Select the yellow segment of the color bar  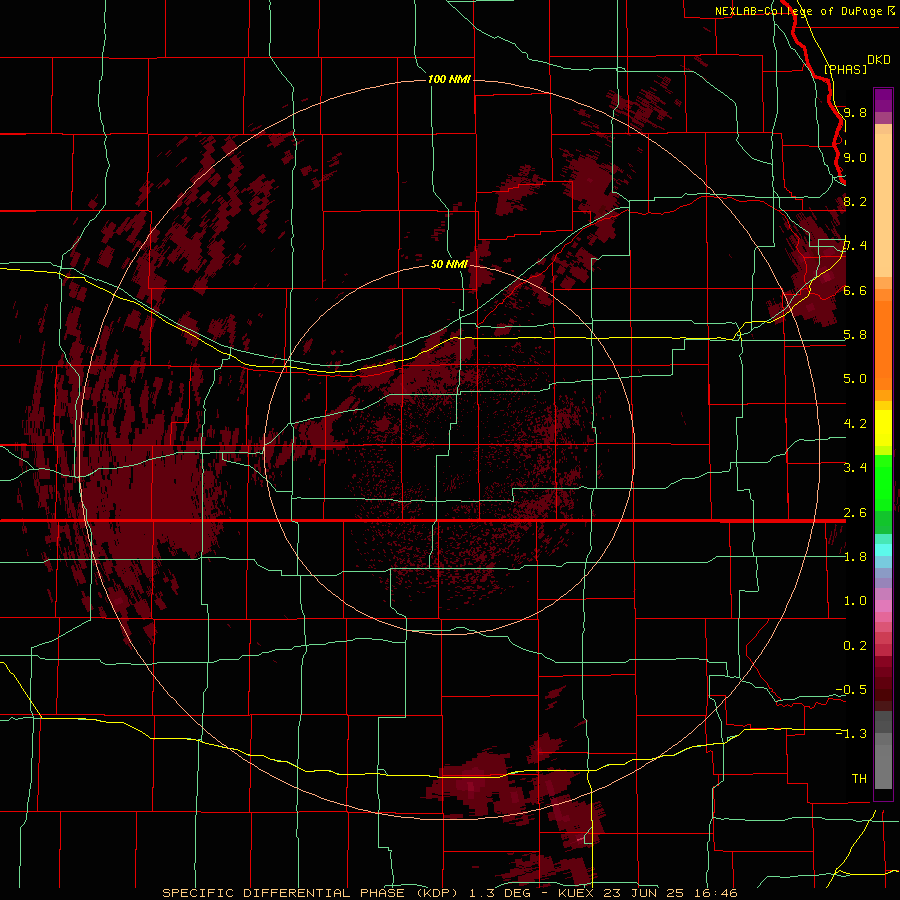coord(883,428)
